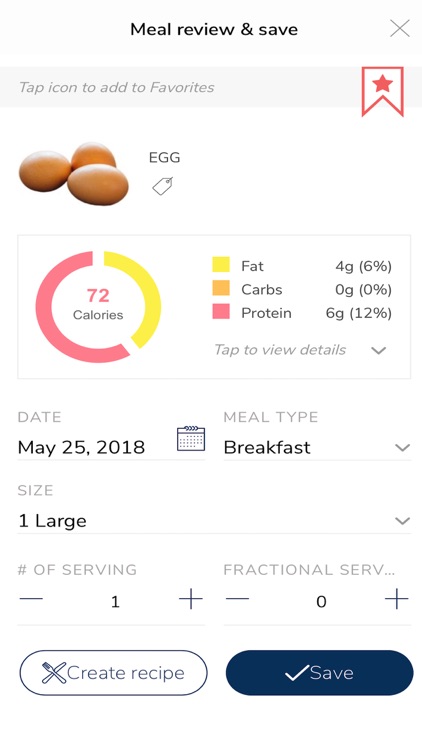Open the 1 Large size dropdown
422x750 pixels.
(214, 520)
